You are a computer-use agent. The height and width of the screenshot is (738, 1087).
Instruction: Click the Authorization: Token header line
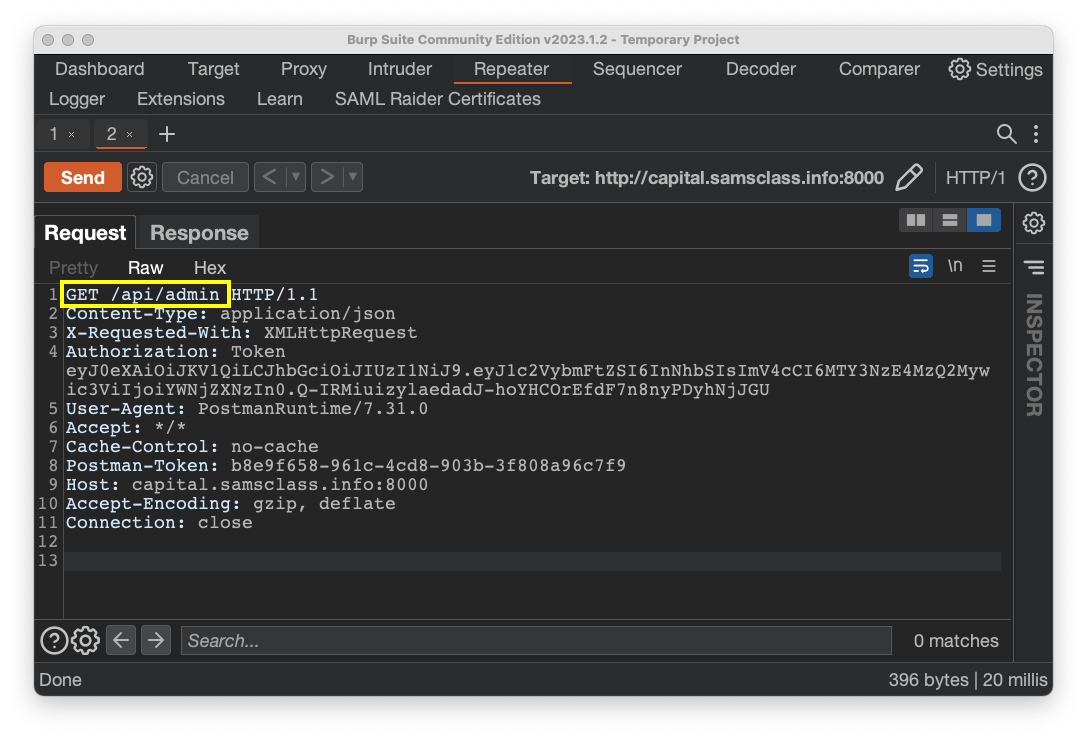pos(175,352)
